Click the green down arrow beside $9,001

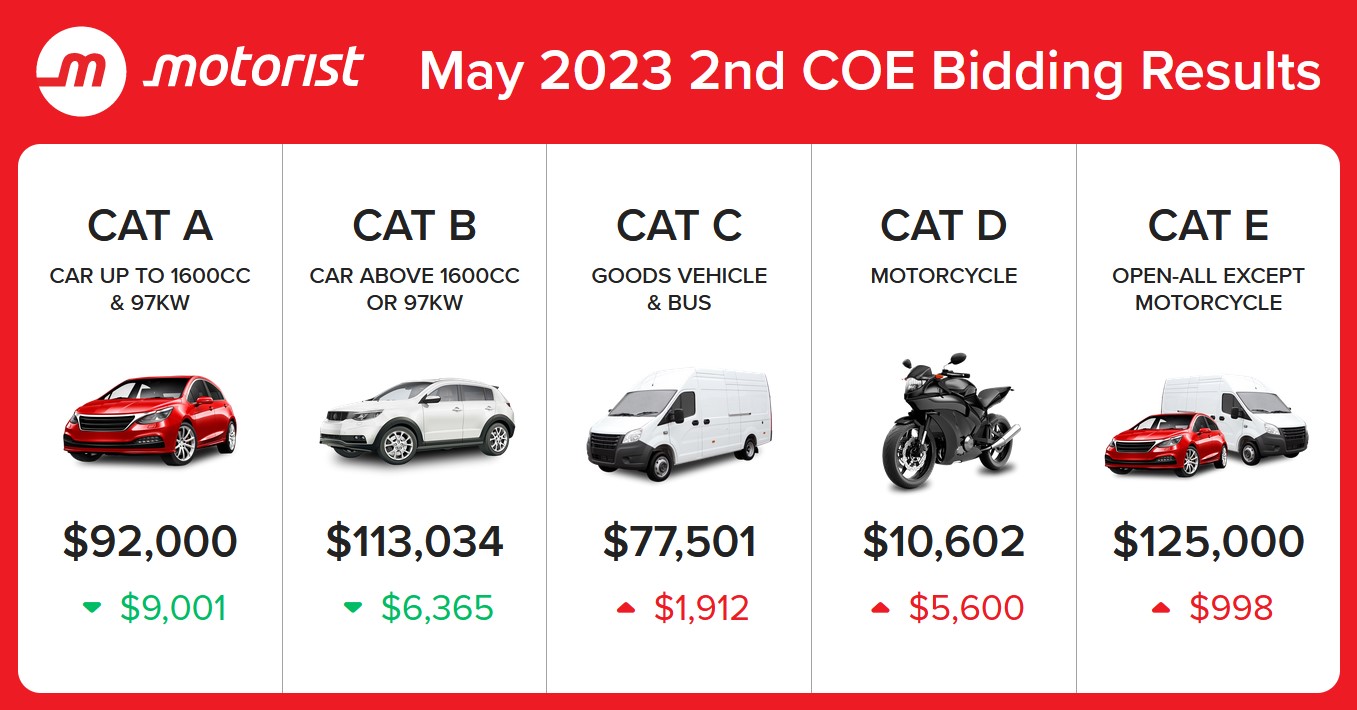(x=93, y=607)
